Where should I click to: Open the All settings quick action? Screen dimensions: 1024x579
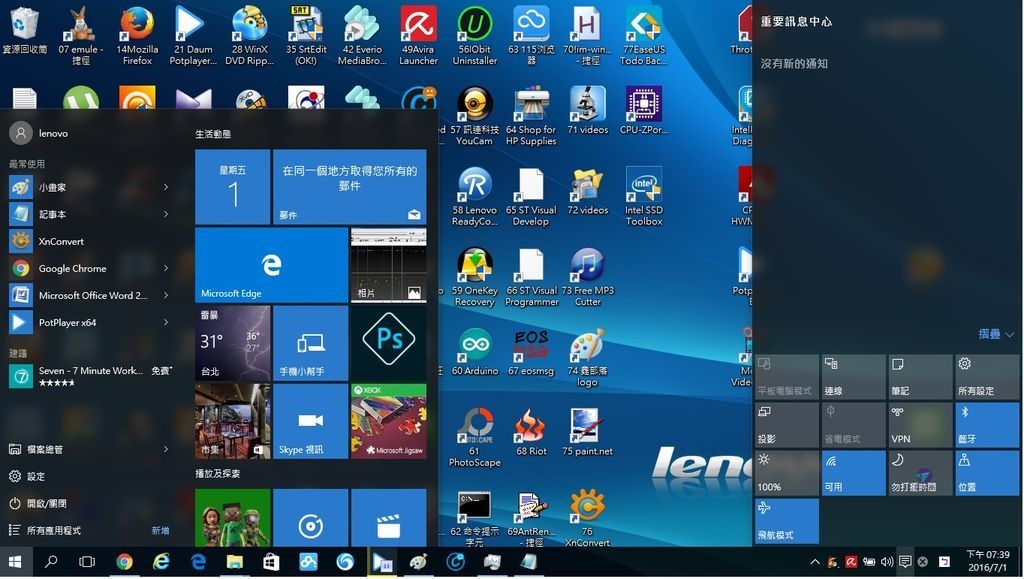pyautogui.click(x=987, y=377)
